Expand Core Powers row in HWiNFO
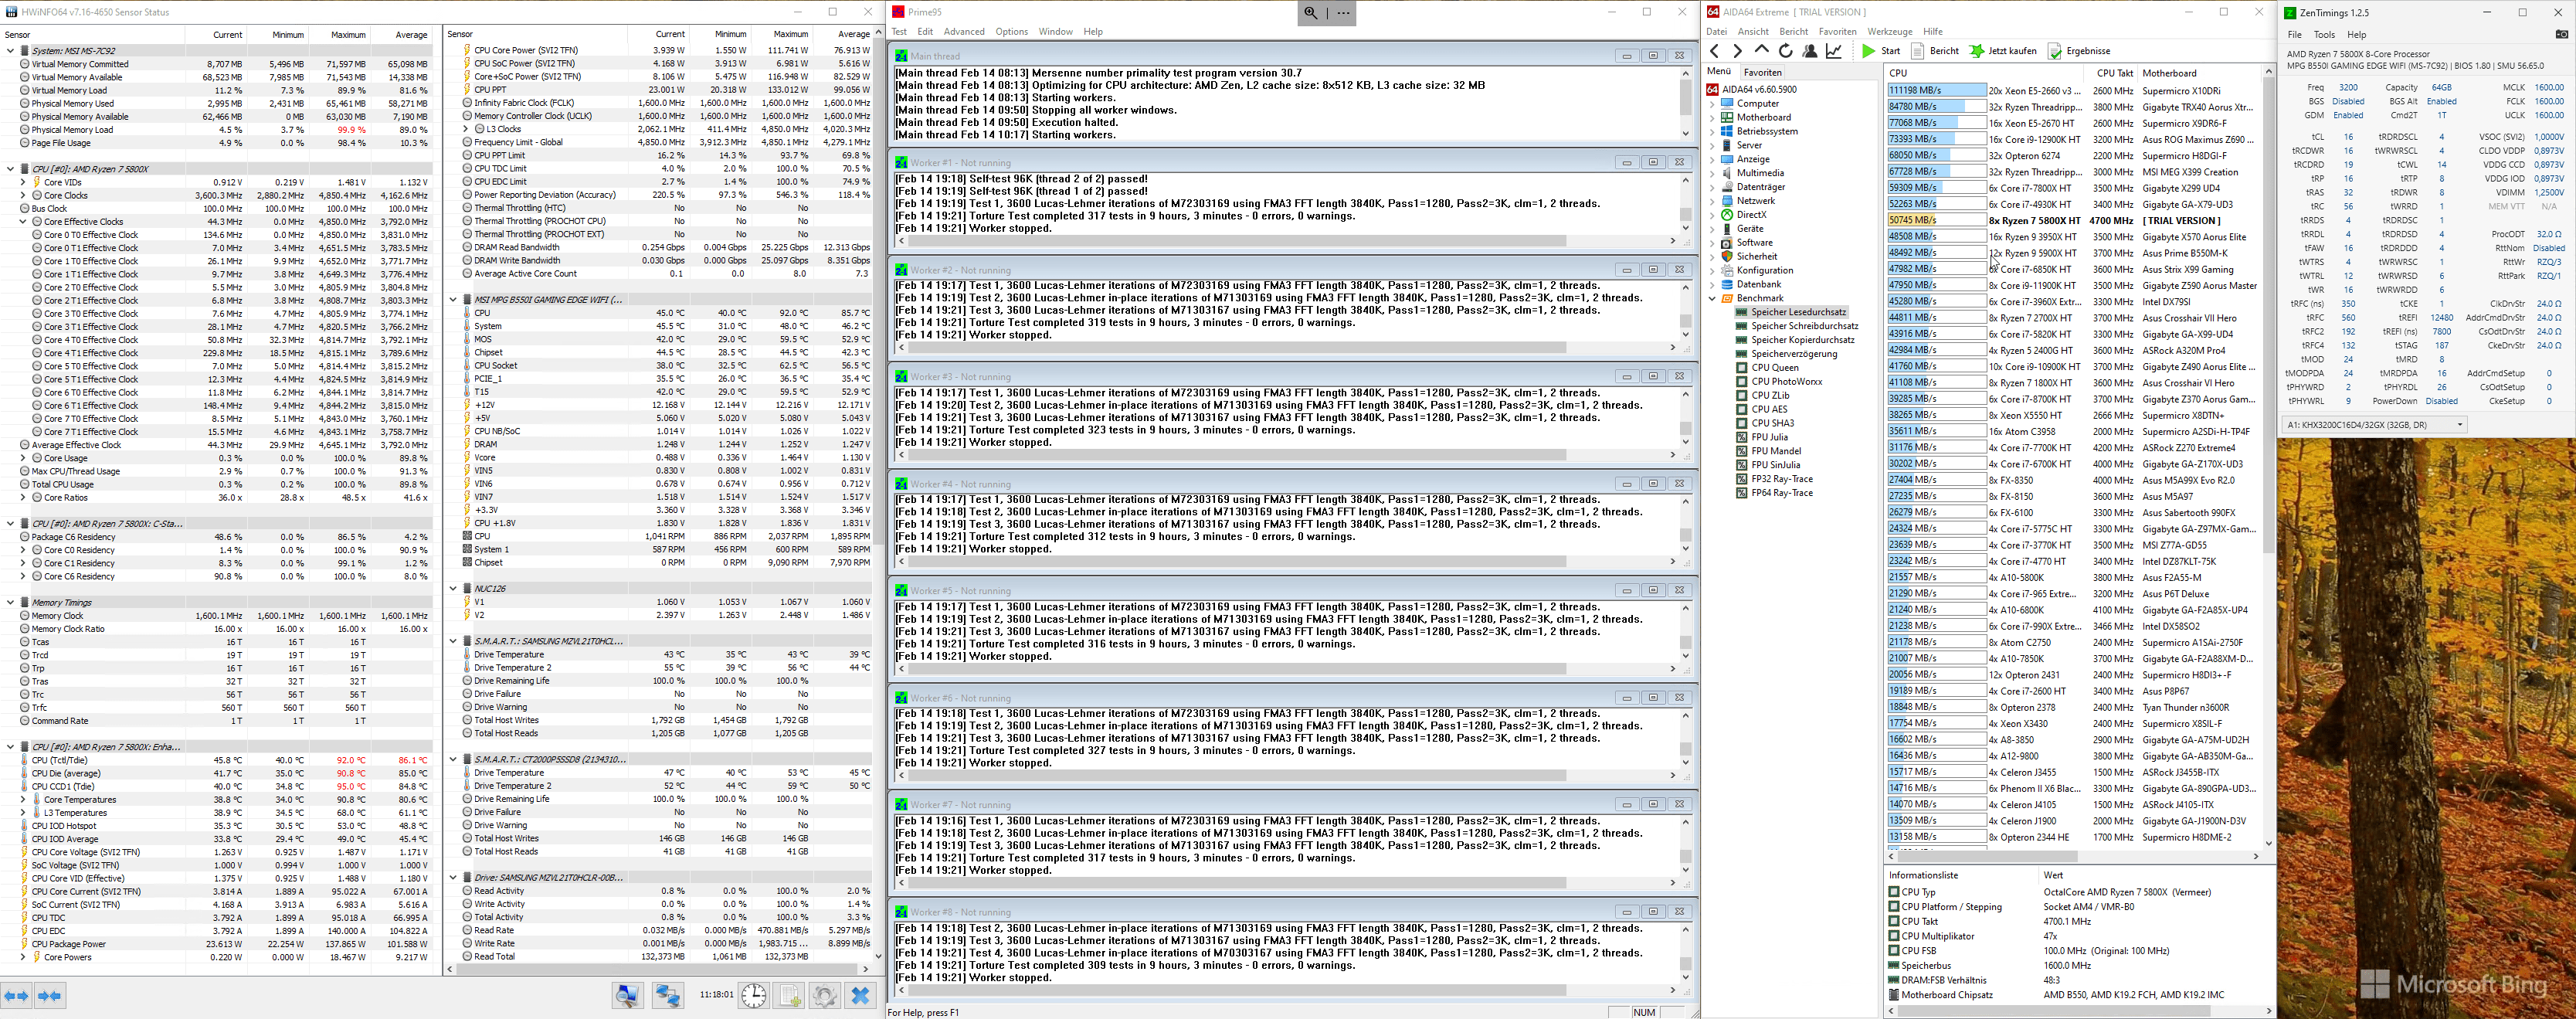The height and width of the screenshot is (1019, 2576). click(23, 958)
